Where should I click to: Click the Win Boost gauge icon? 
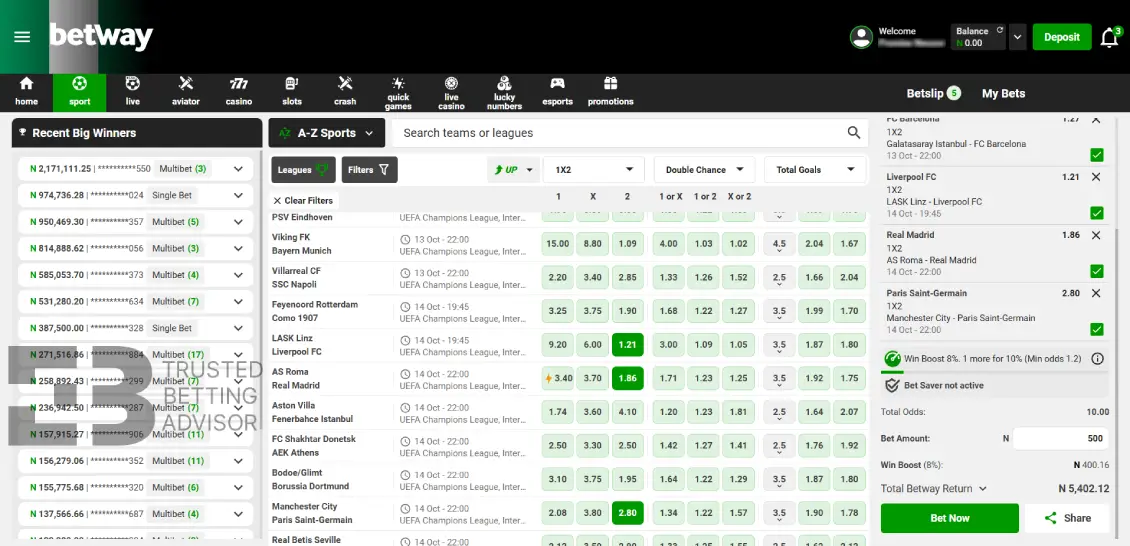click(892, 358)
